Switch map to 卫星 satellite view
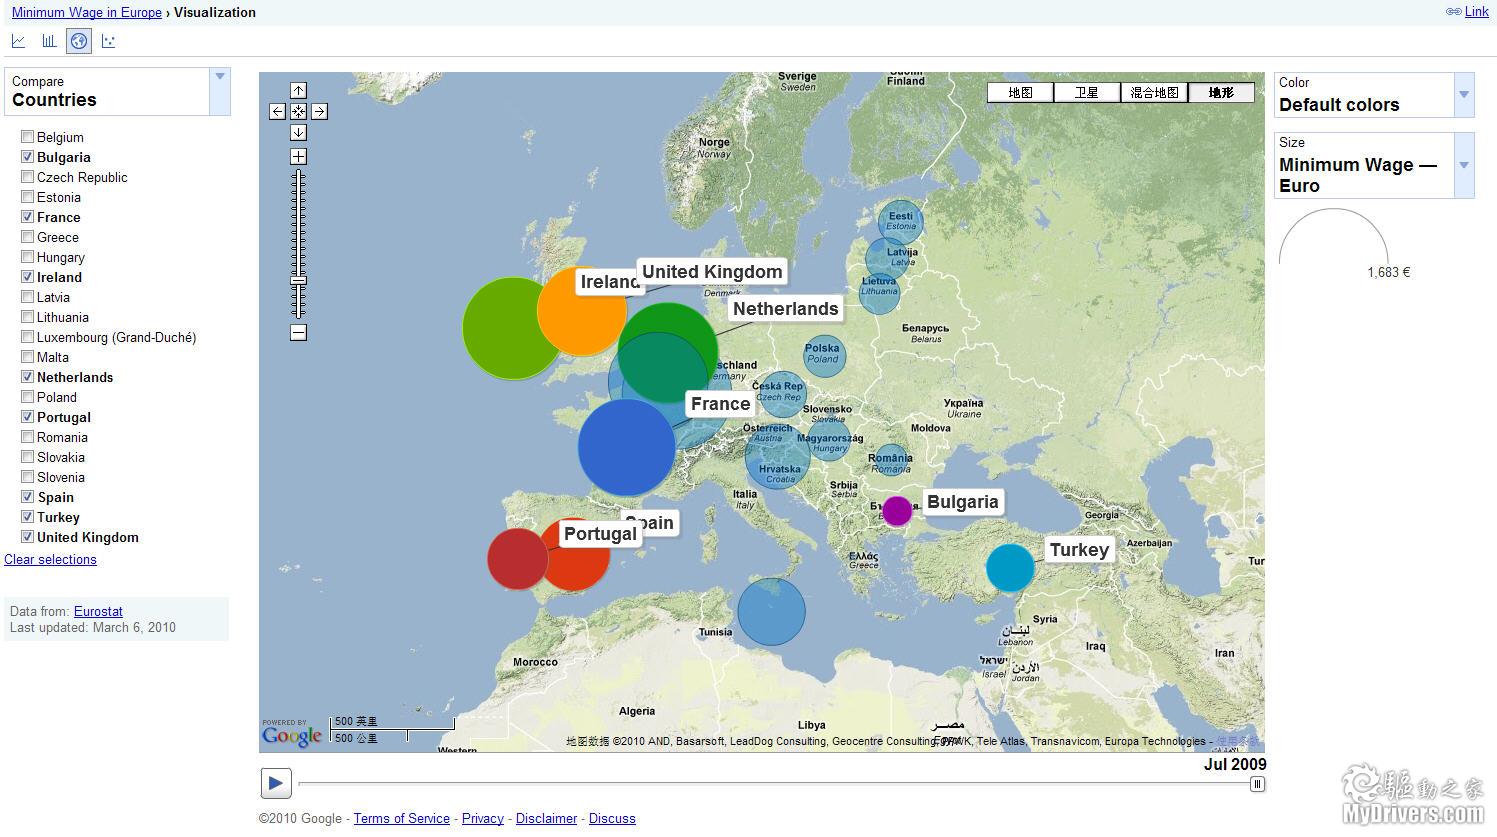Viewport: 1497px width, 837px height. point(1086,93)
